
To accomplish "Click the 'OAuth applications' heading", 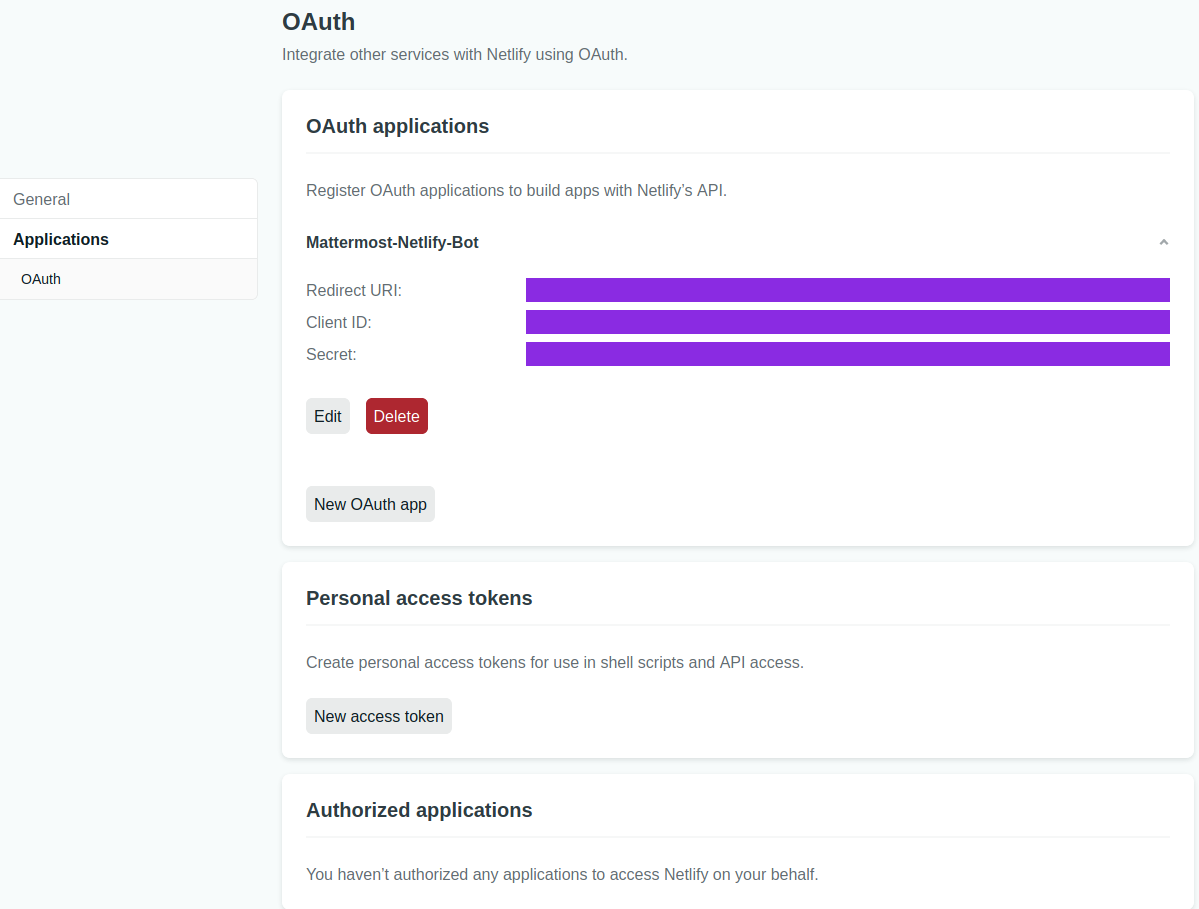I will [398, 126].
